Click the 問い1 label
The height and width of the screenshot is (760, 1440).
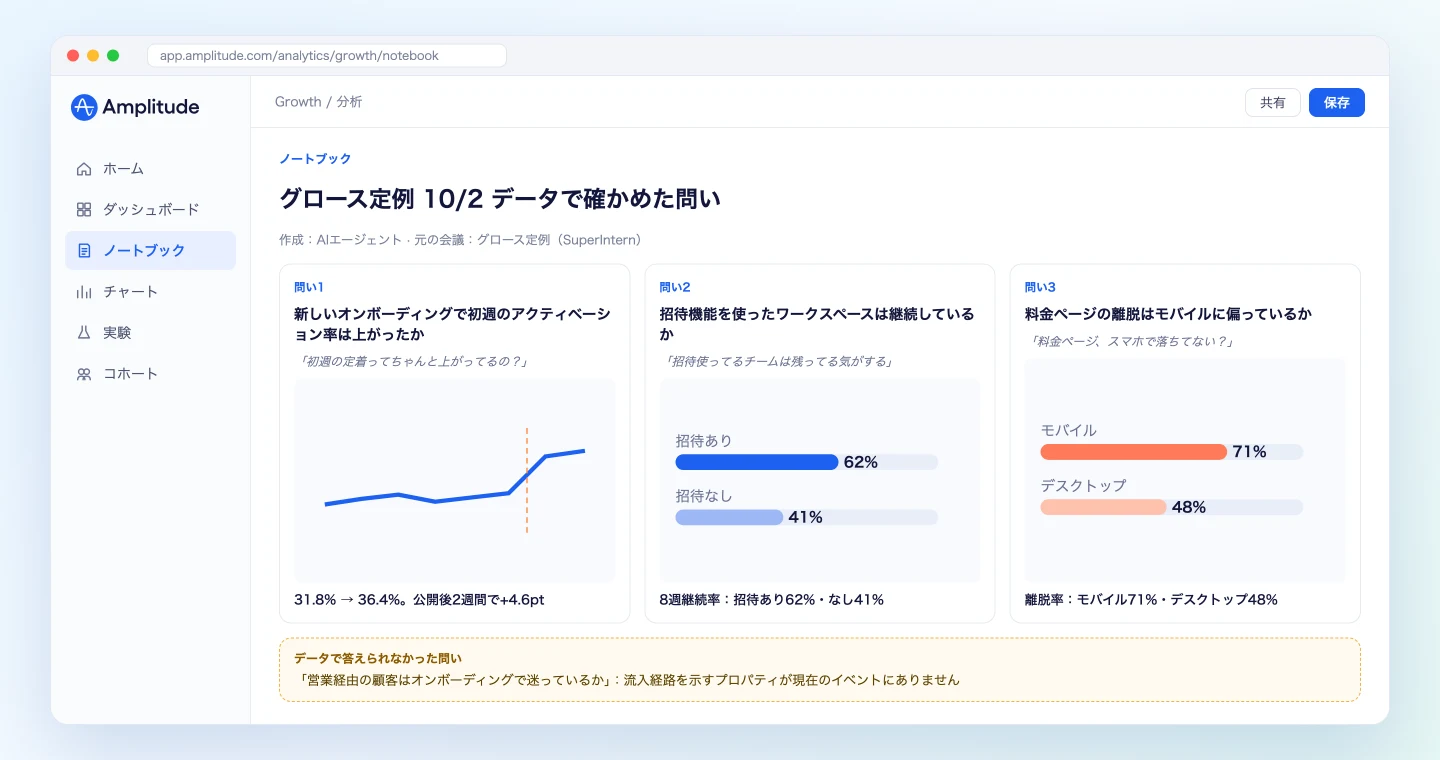coord(308,287)
